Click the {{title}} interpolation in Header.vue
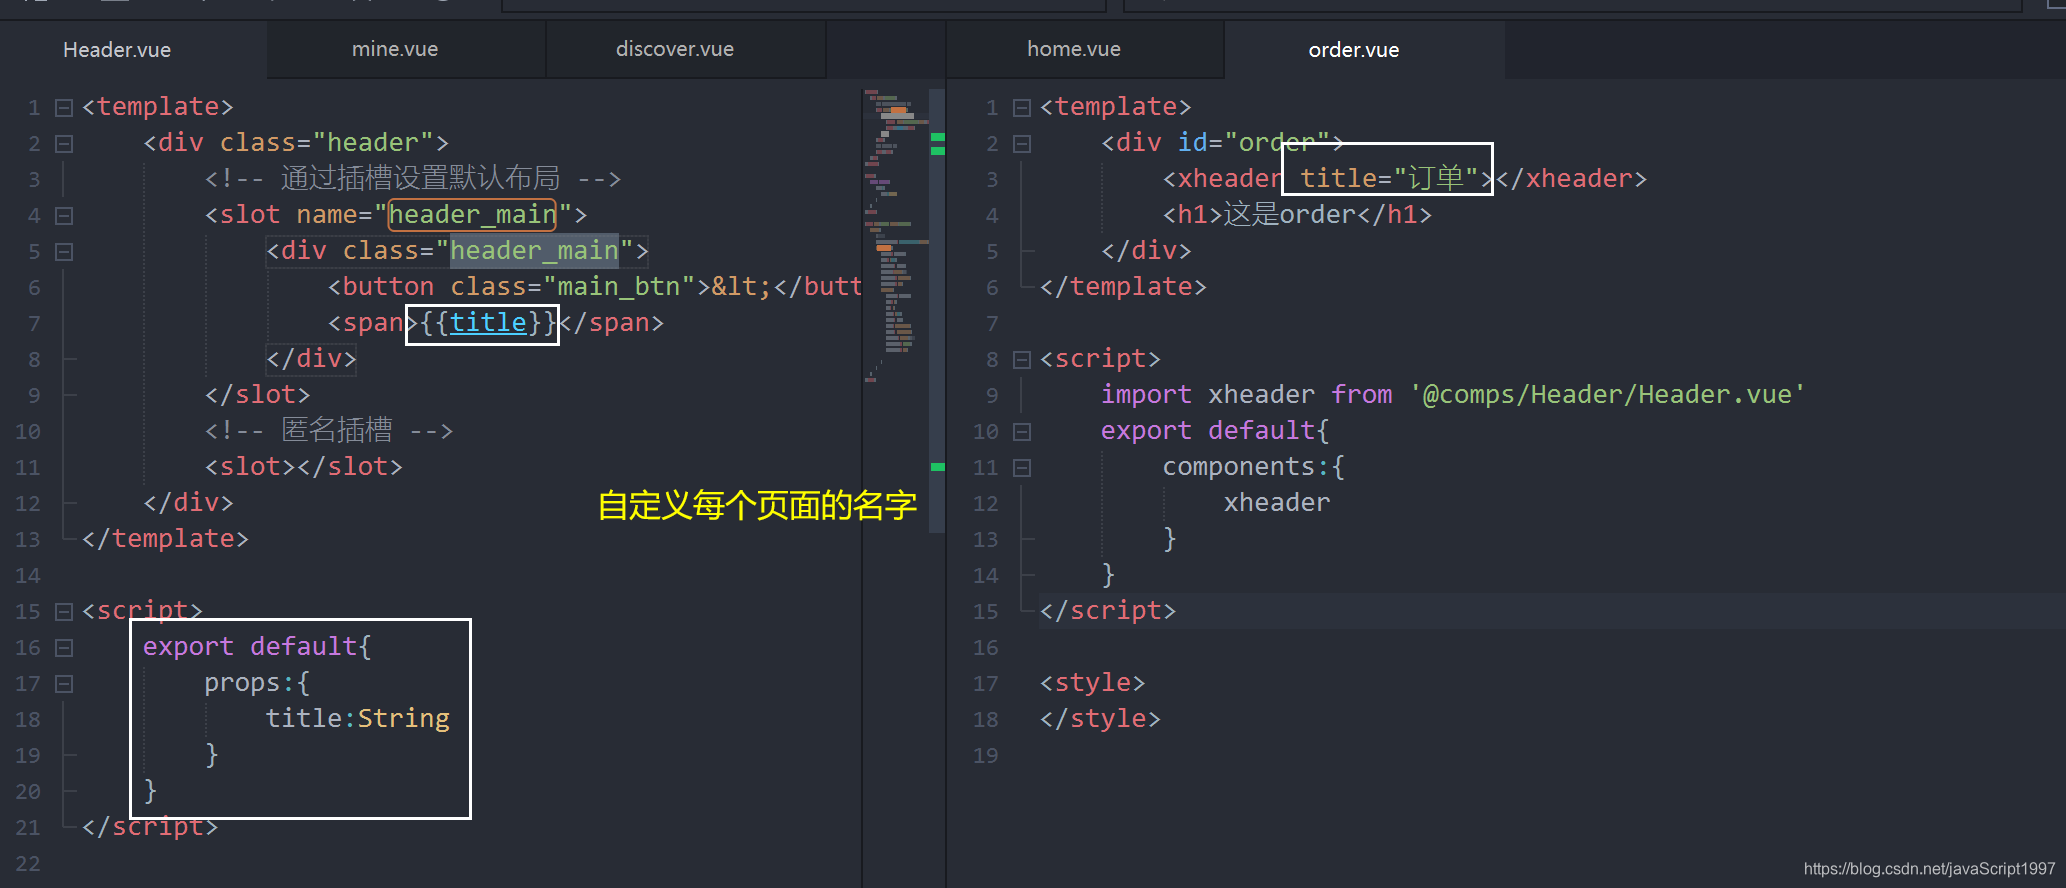This screenshot has height=888, width=2066. point(488,322)
